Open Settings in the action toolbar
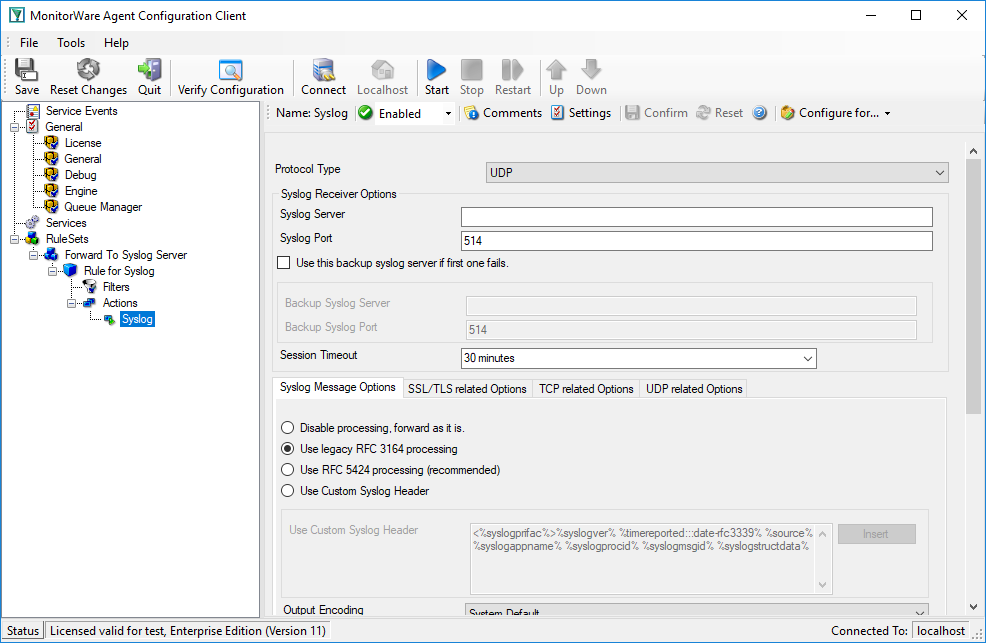 pos(581,113)
